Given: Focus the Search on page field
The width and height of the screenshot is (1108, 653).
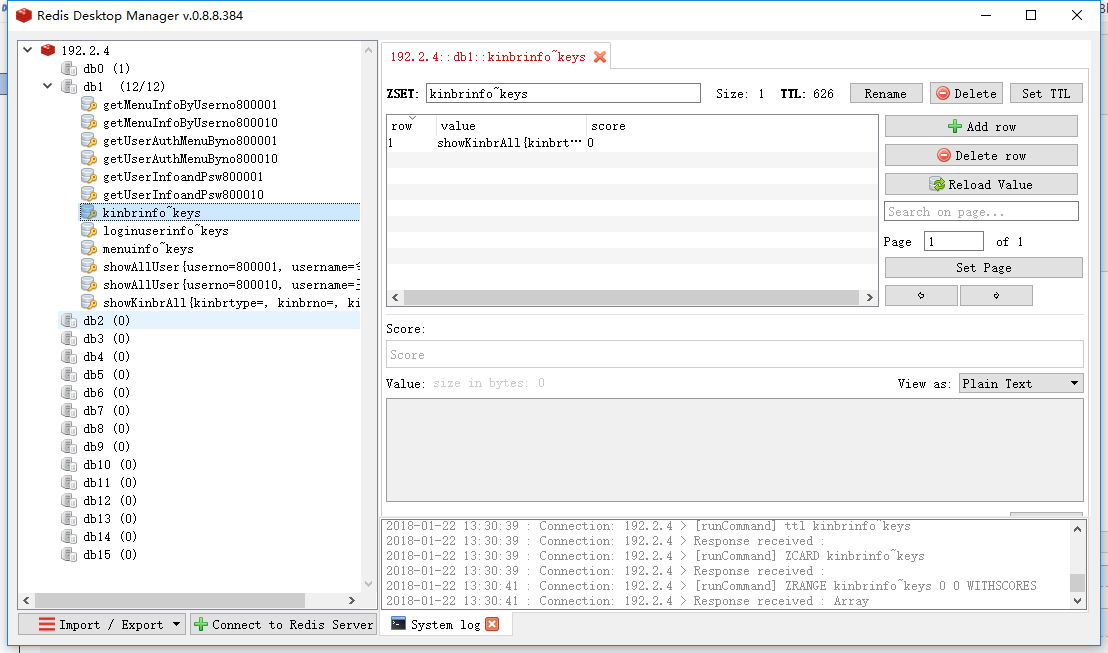Looking at the screenshot, I should [981, 211].
